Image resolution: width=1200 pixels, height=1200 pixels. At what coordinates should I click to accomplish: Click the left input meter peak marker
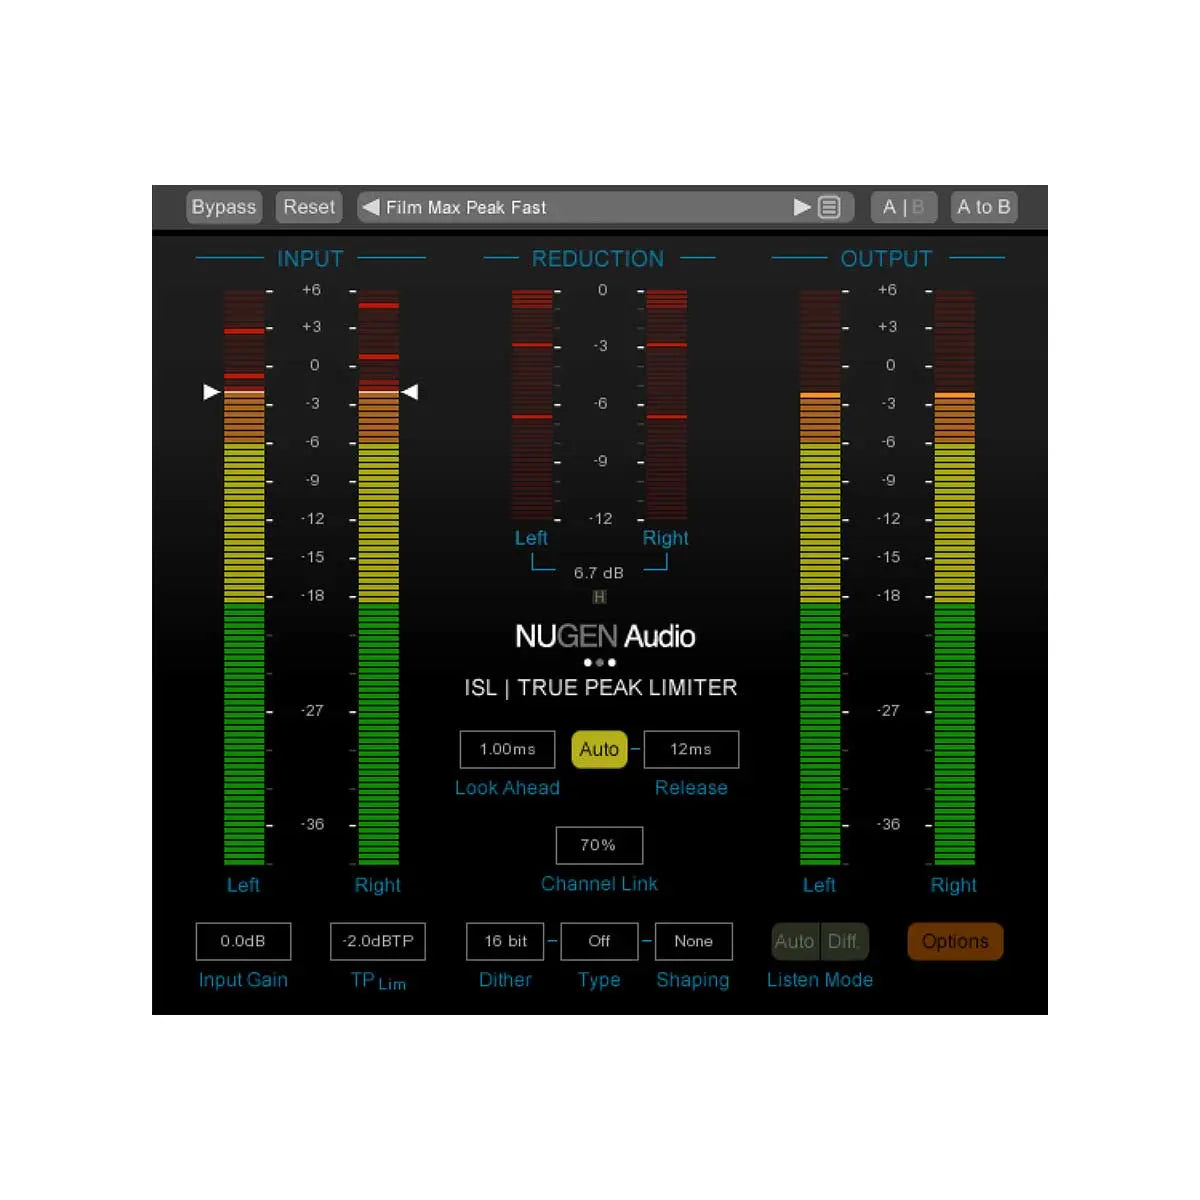[212, 392]
